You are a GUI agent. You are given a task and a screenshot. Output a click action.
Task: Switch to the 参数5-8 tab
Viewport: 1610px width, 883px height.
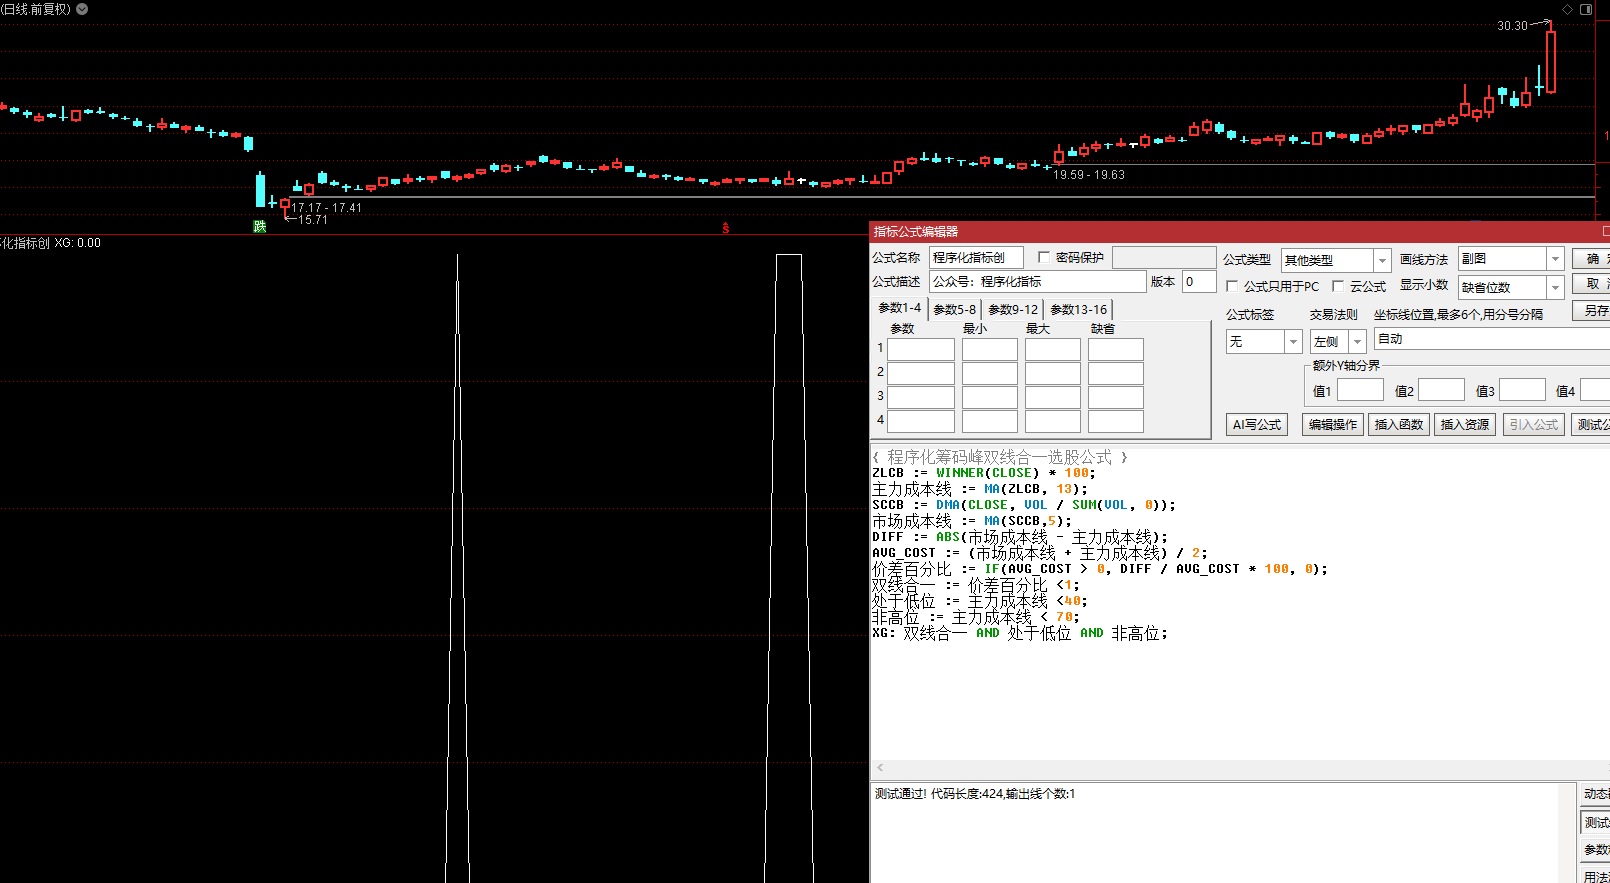954,310
